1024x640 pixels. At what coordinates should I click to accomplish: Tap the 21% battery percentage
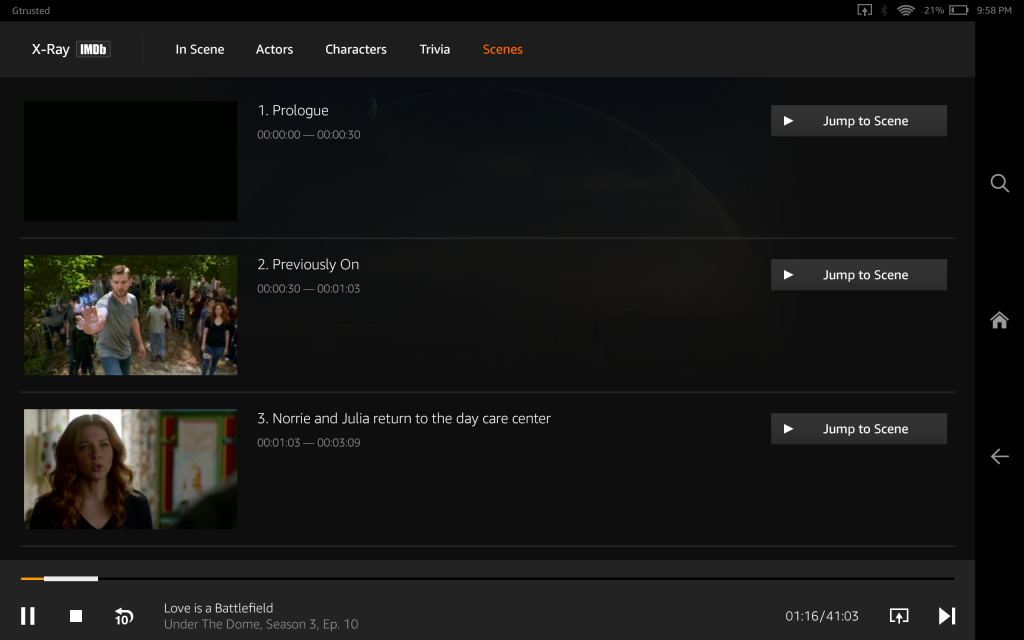point(934,10)
